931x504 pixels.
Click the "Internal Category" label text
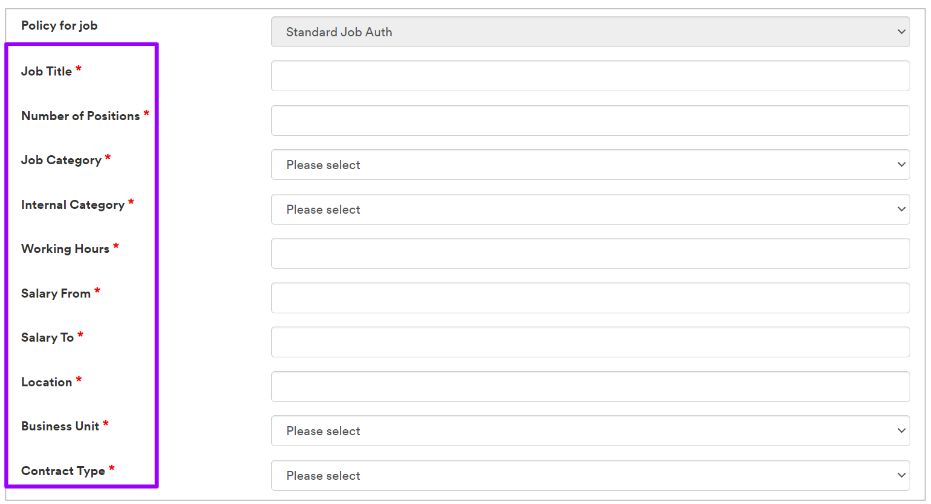point(73,205)
